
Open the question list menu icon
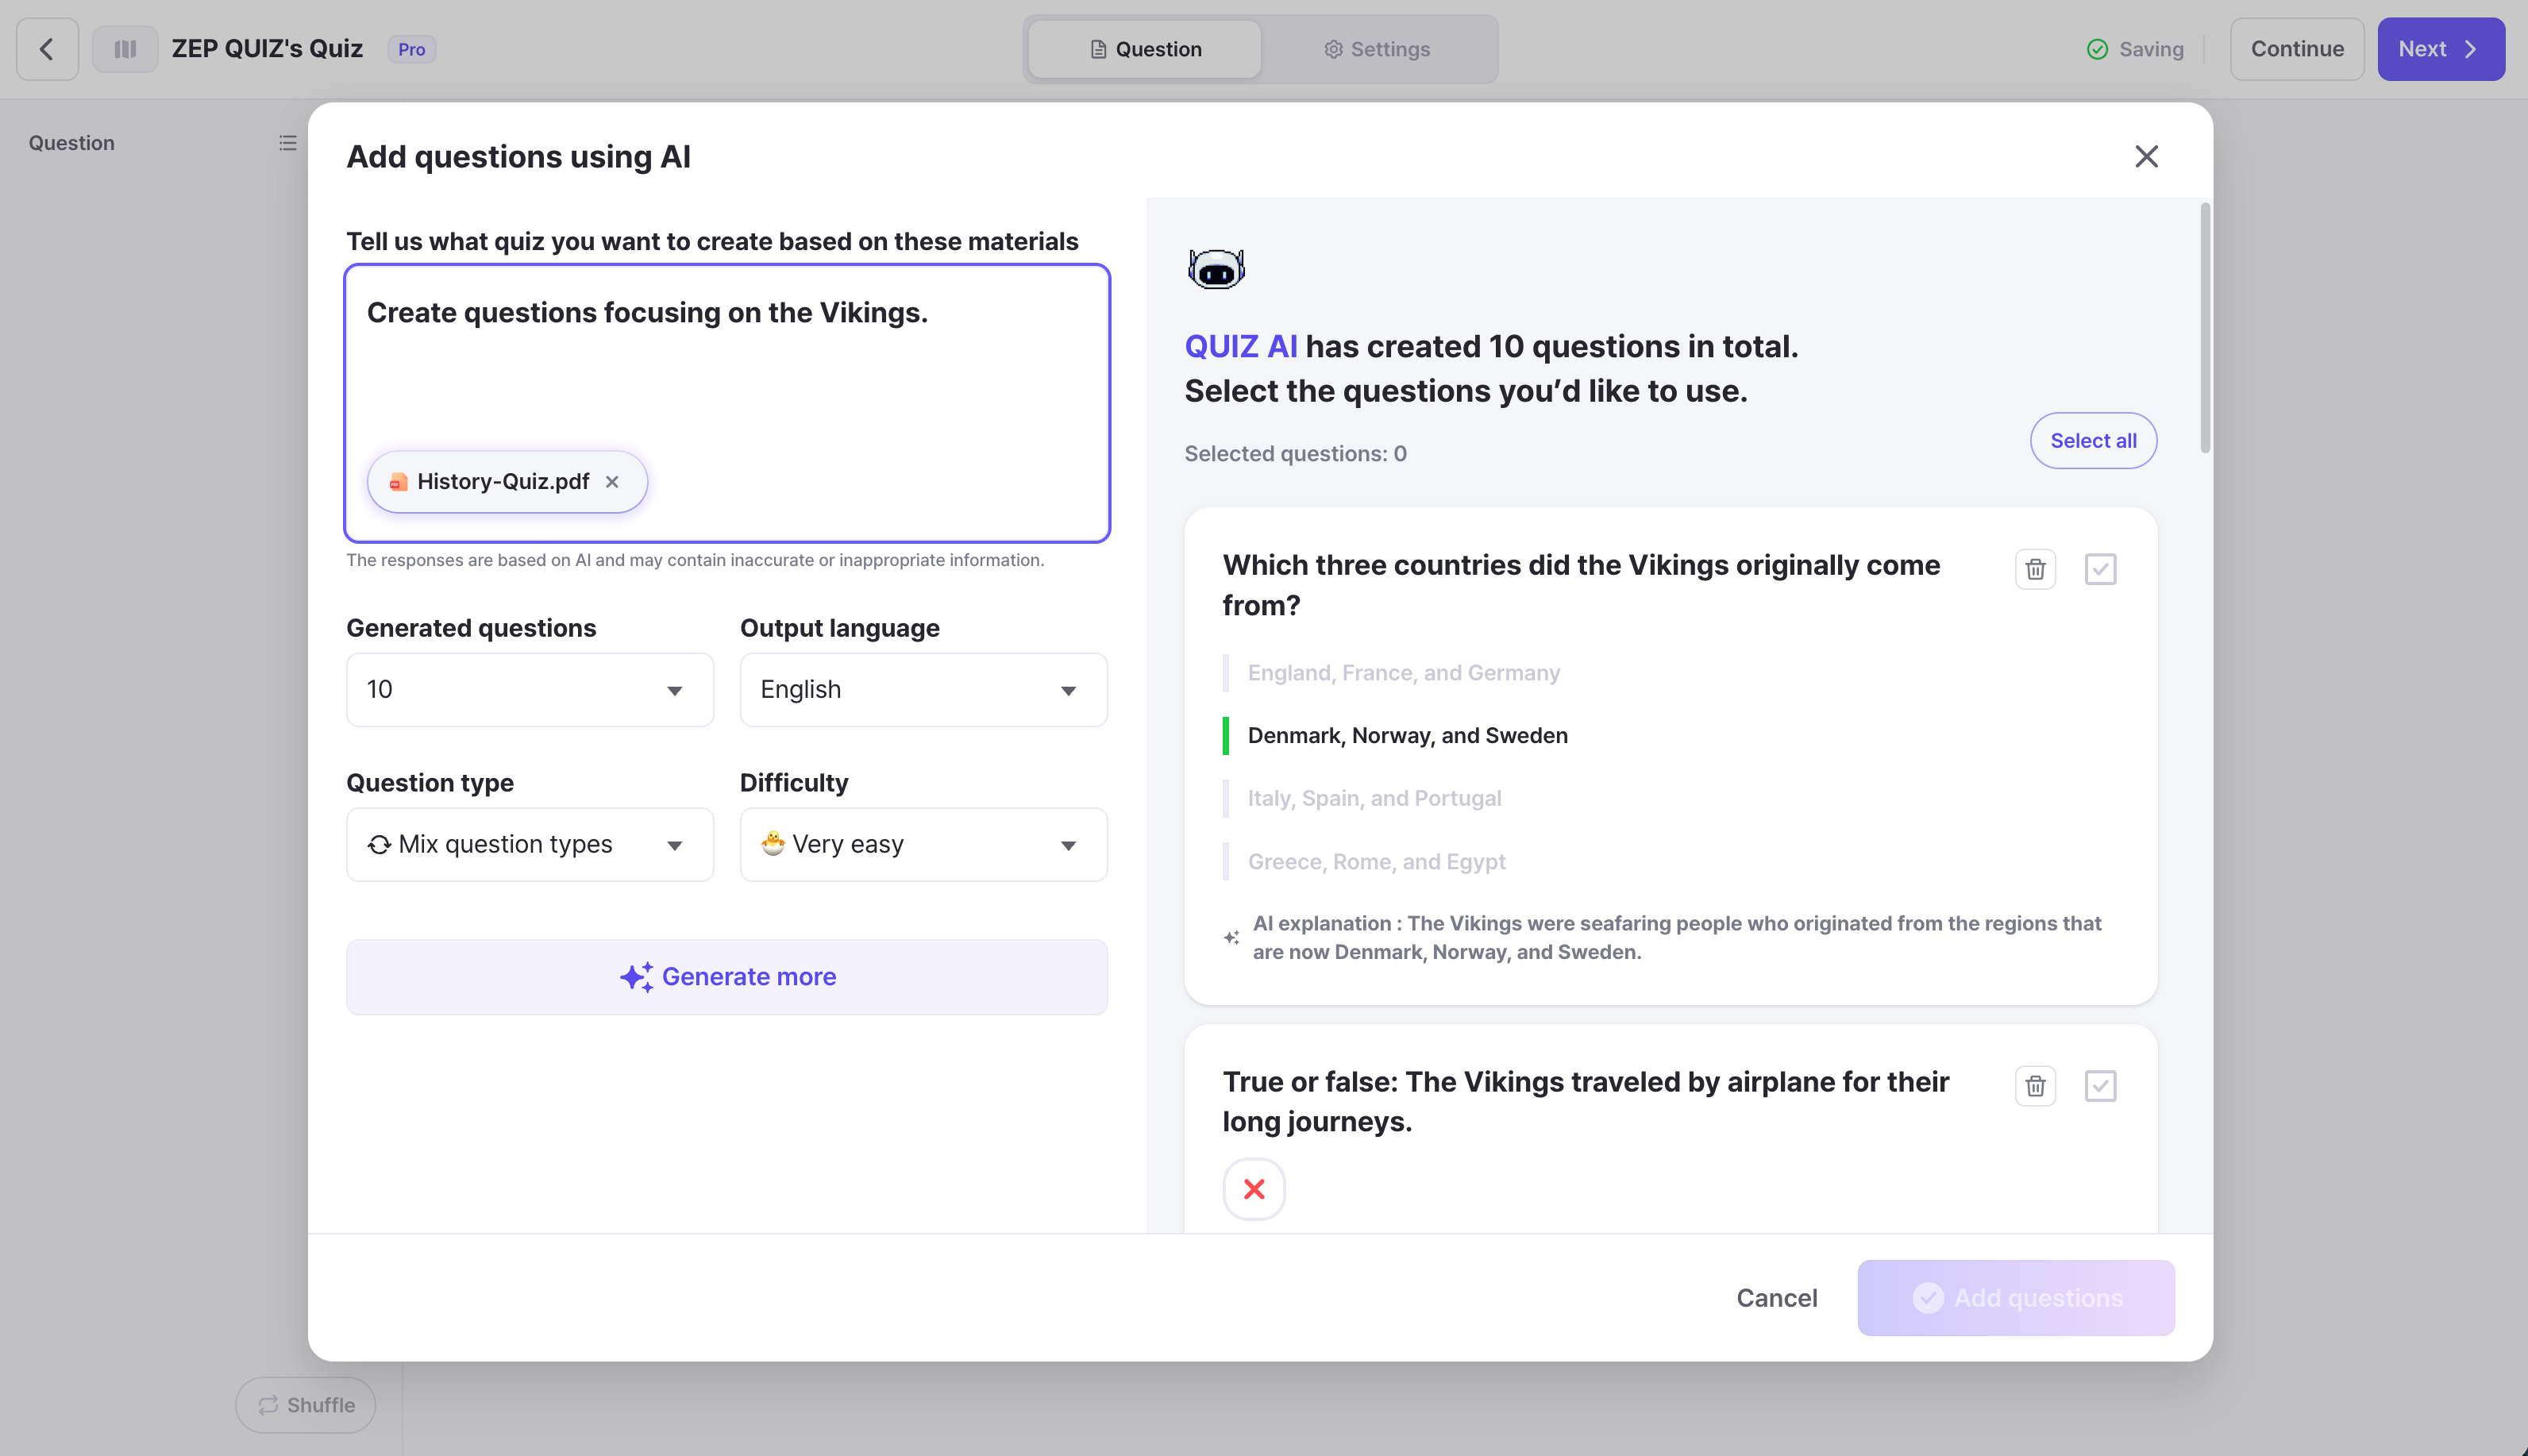pos(288,143)
